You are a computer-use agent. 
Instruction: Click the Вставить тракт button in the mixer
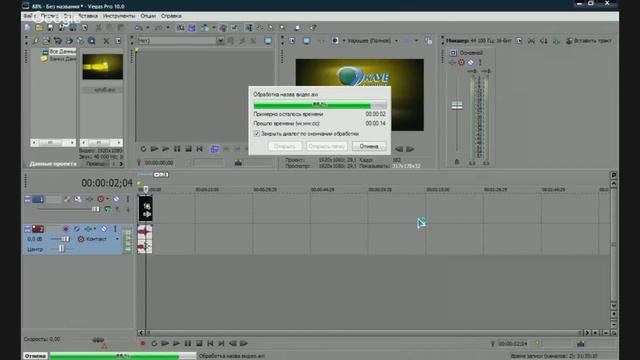[x=589, y=41]
